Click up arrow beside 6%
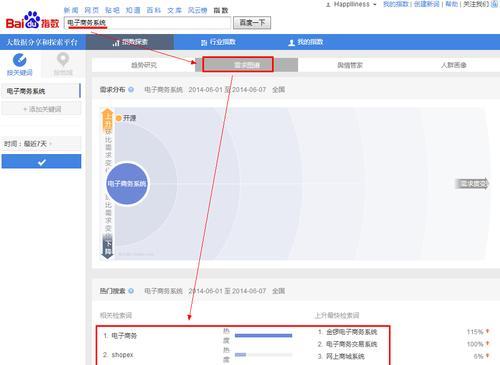Viewport: 500px width, 365px height. pos(487,356)
